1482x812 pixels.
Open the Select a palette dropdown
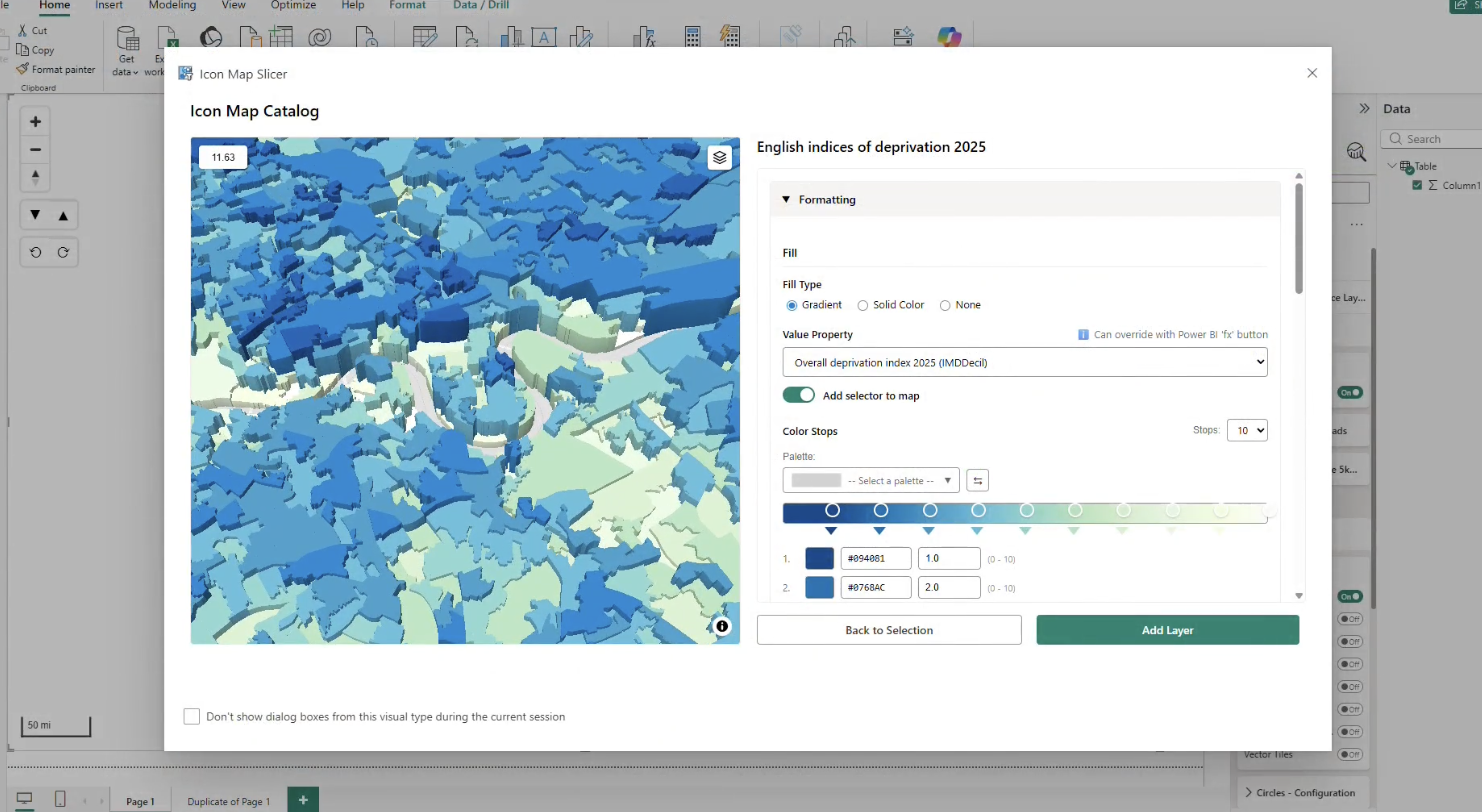pyautogui.click(x=871, y=481)
